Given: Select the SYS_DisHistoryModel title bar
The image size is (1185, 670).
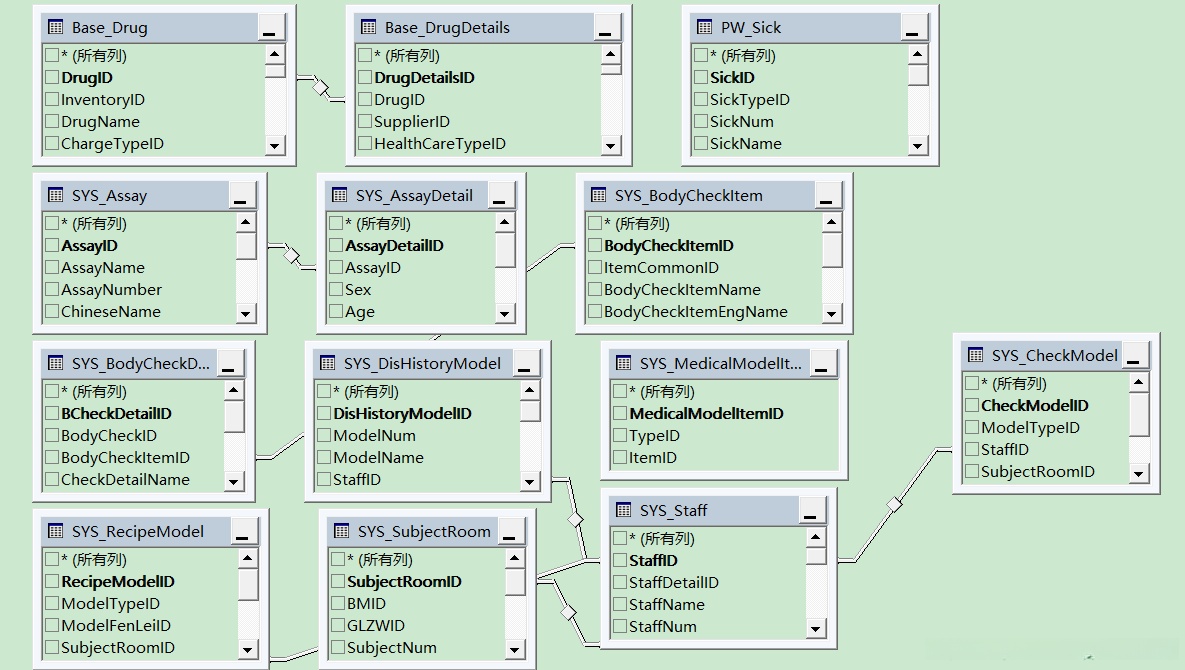Looking at the screenshot, I should click(414, 363).
